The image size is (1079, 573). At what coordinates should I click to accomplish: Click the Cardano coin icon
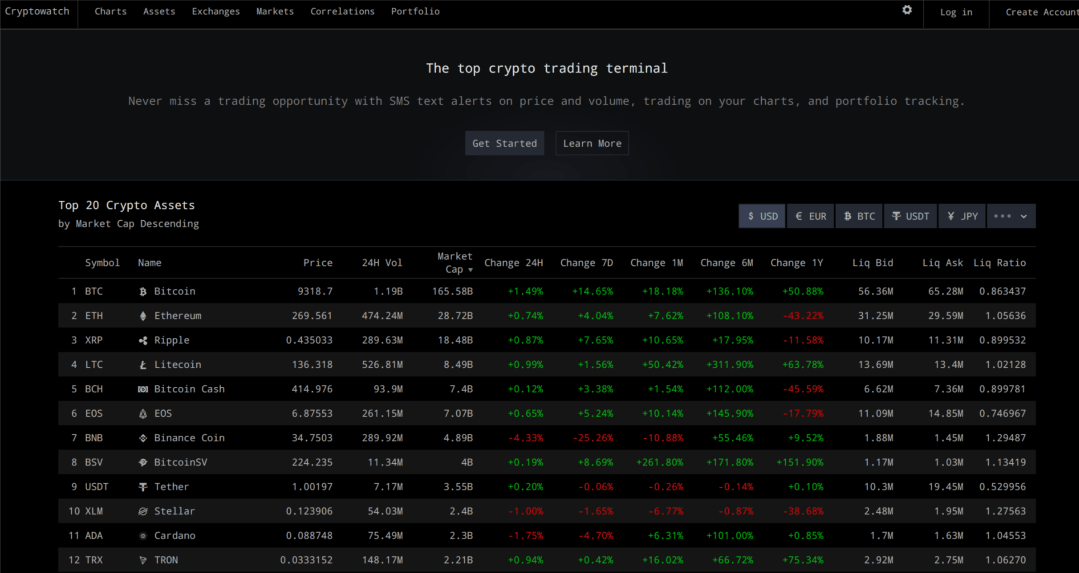[x=143, y=536]
